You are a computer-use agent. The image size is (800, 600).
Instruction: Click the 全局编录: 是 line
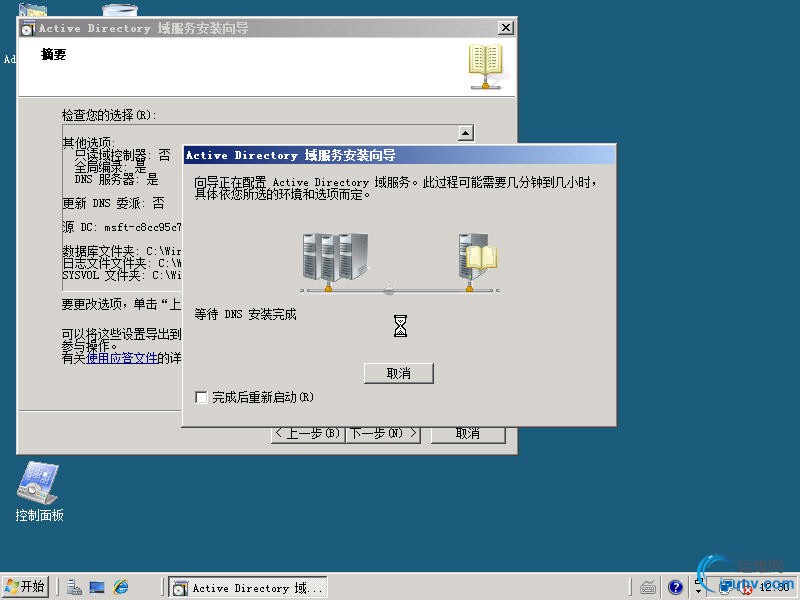[x=110, y=167]
